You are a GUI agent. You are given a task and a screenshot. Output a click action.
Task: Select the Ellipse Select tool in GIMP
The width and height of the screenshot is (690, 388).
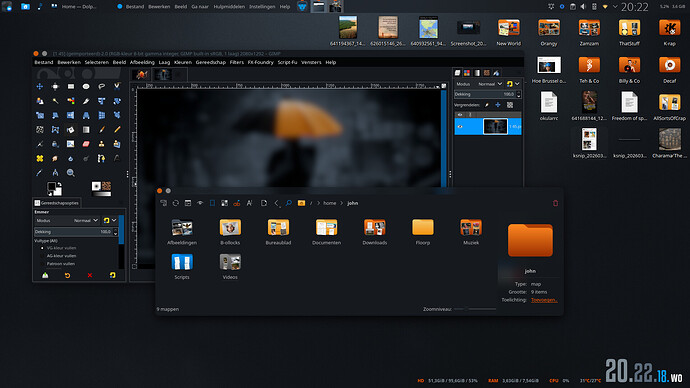click(86, 87)
